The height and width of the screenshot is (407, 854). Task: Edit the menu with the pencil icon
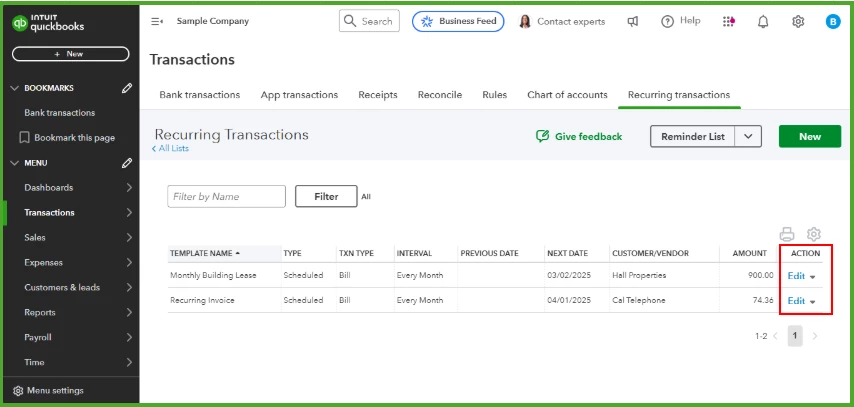click(x=127, y=163)
